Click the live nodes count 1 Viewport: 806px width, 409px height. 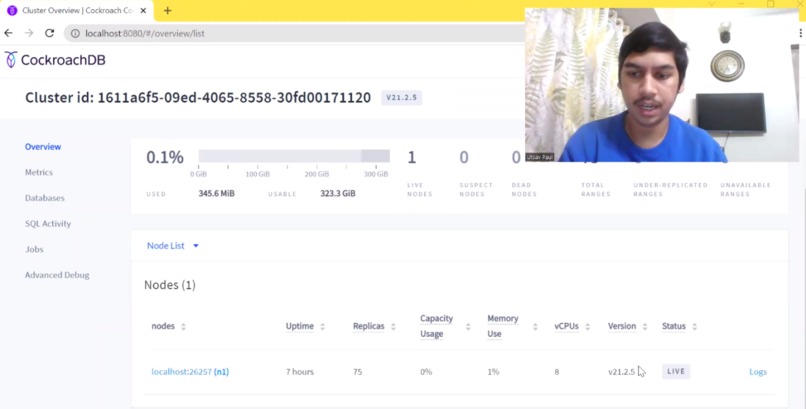(x=411, y=157)
